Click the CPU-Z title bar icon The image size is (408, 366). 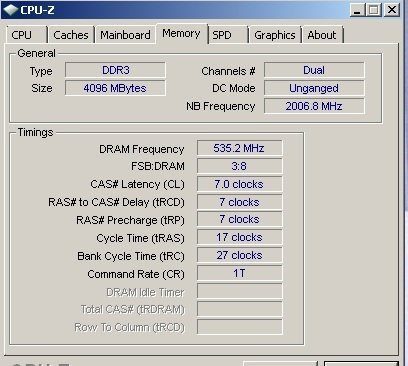[x=10, y=10]
